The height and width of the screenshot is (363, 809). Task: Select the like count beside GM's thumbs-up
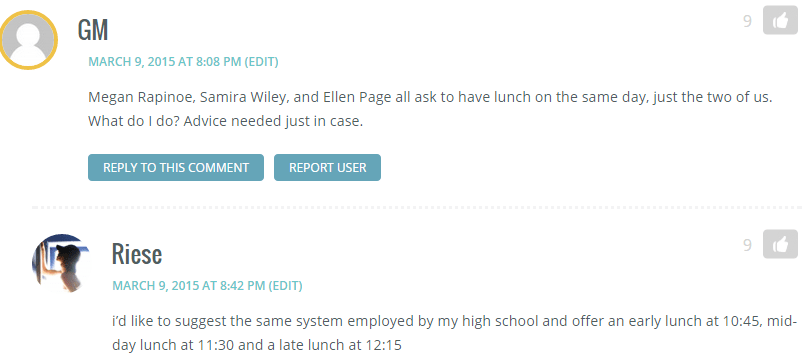pos(747,21)
